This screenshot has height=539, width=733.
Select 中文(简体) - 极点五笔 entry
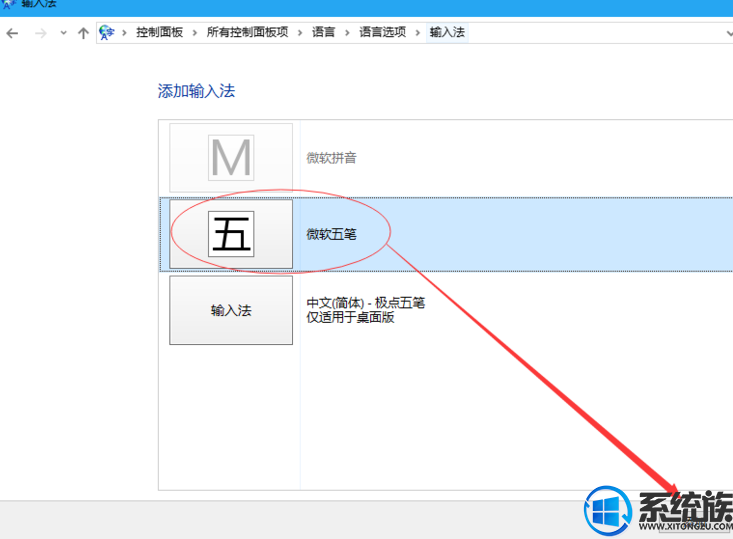coord(366,303)
